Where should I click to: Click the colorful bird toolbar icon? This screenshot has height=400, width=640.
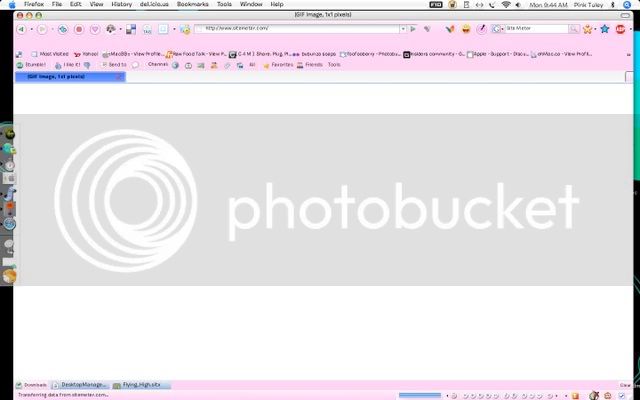450,29
